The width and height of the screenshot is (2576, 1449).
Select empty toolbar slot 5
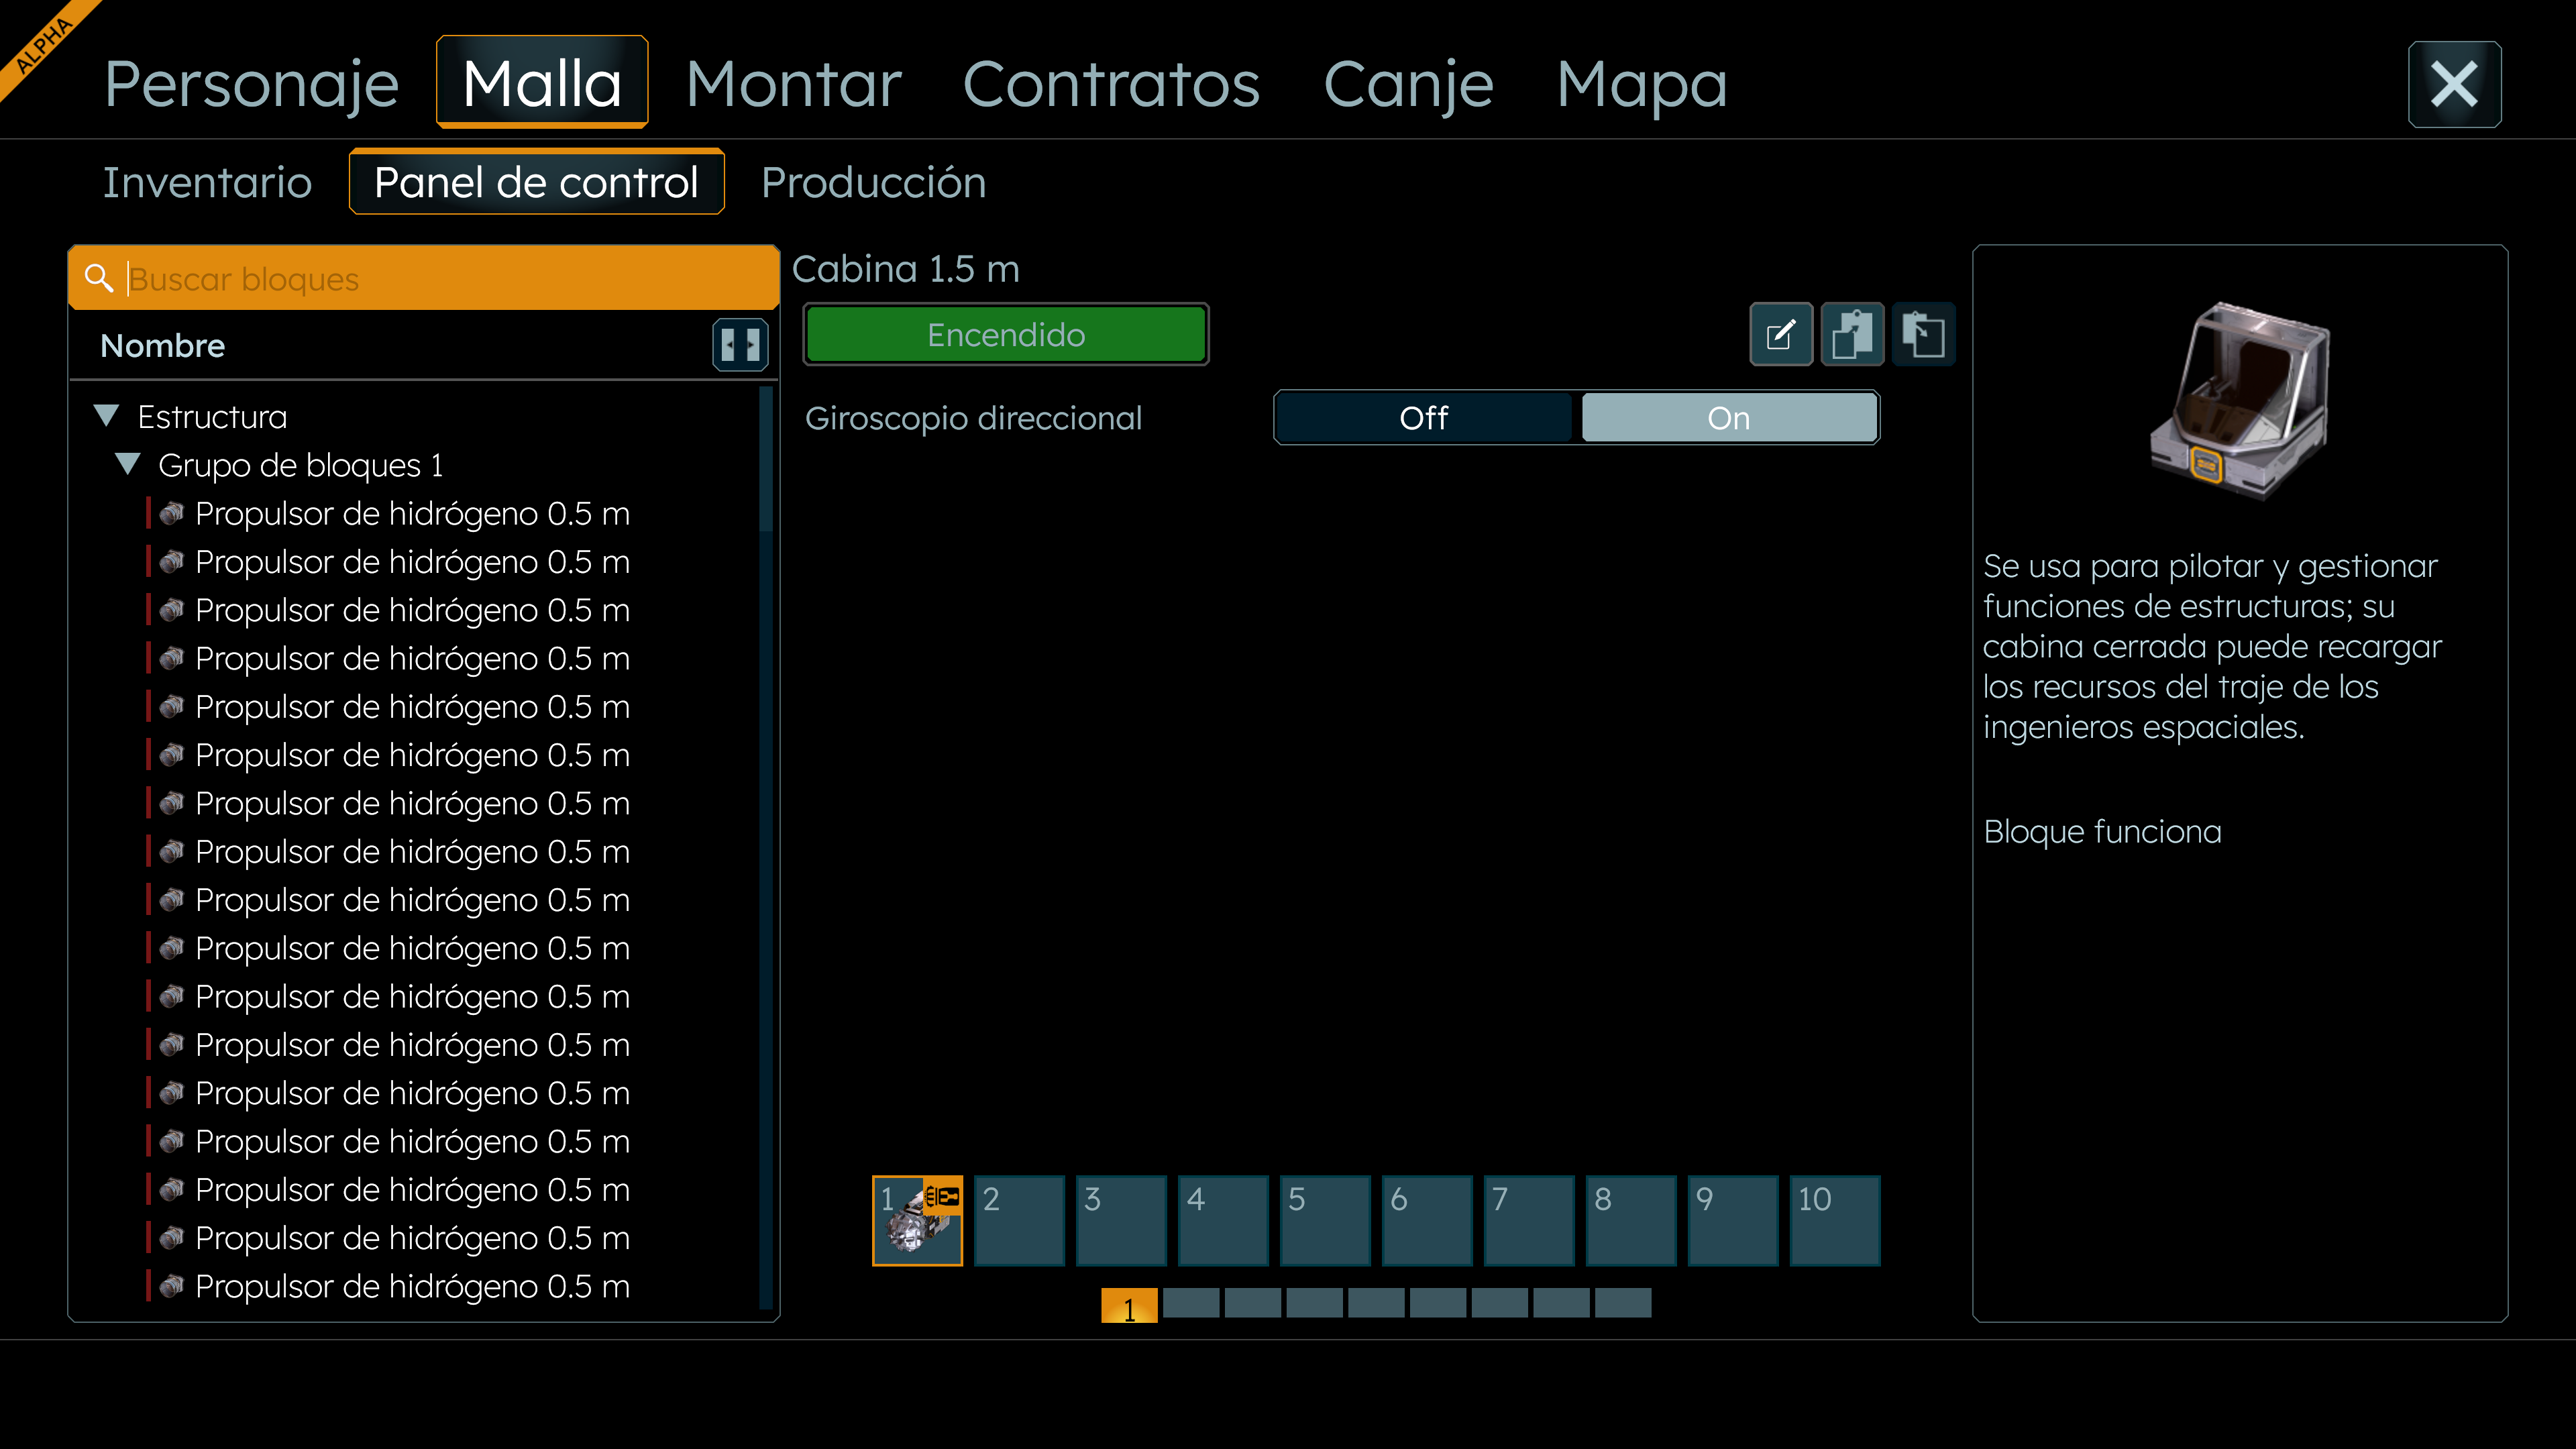pyautogui.click(x=1325, y=1221)
